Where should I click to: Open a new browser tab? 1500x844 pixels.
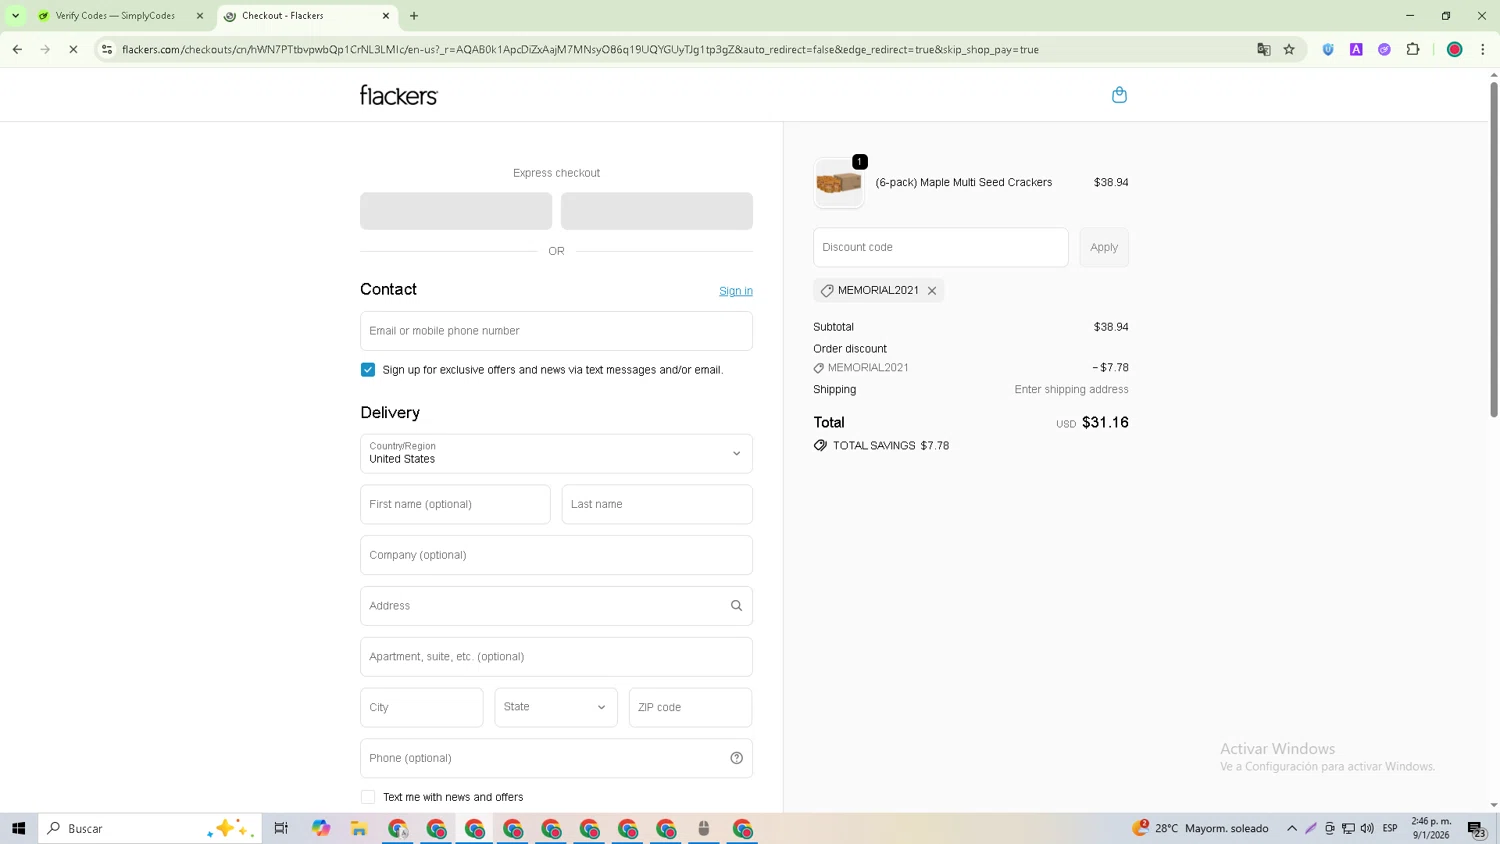414,16
